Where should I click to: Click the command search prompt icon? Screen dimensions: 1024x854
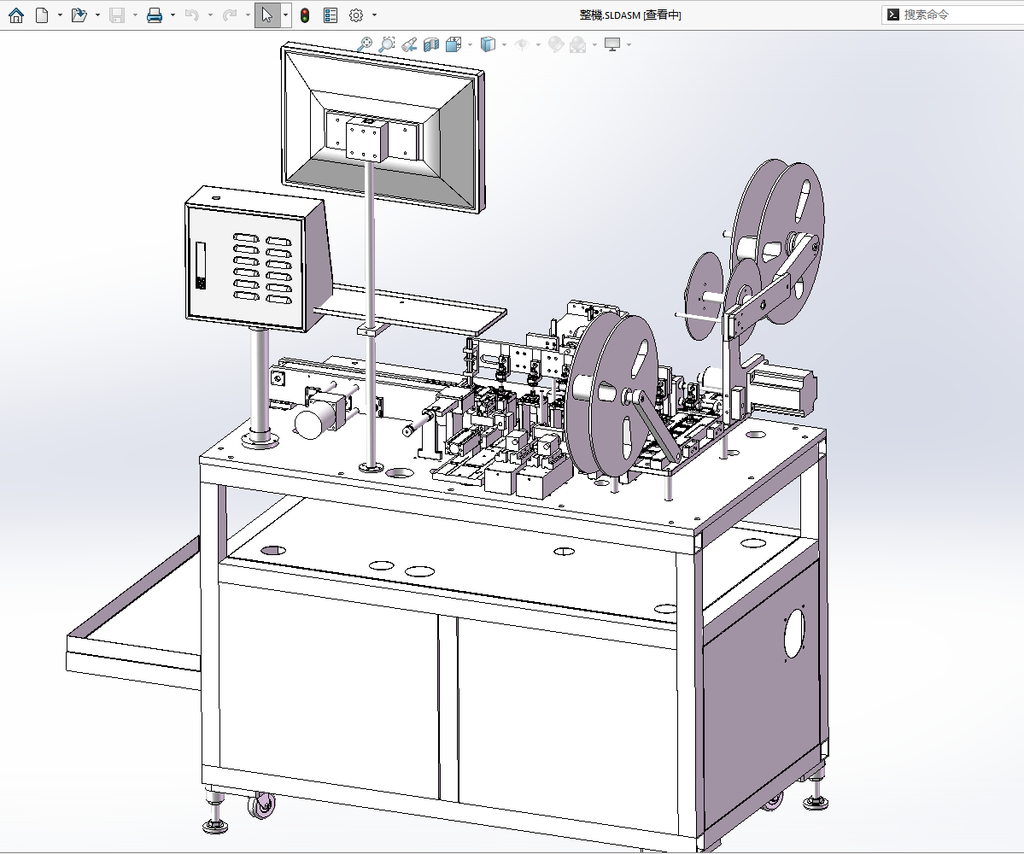coord(893,14)
